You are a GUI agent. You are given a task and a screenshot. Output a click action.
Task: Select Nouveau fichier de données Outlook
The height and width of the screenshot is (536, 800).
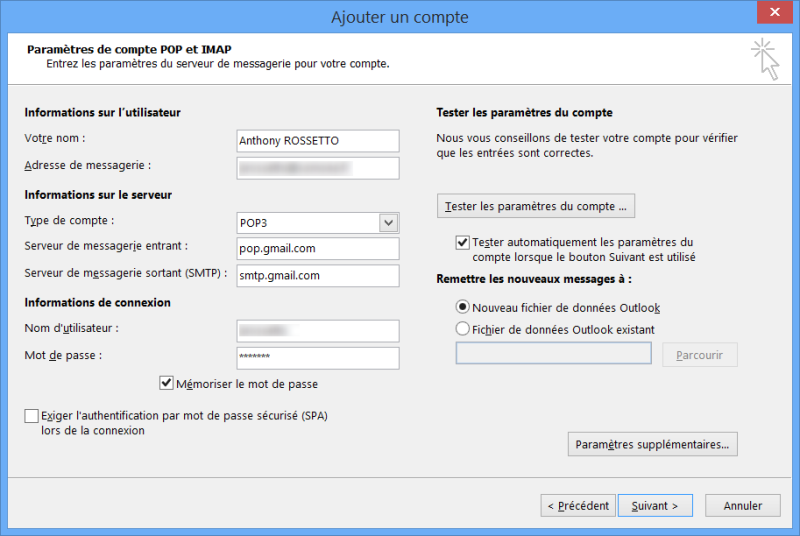click(x=462, y=308)
